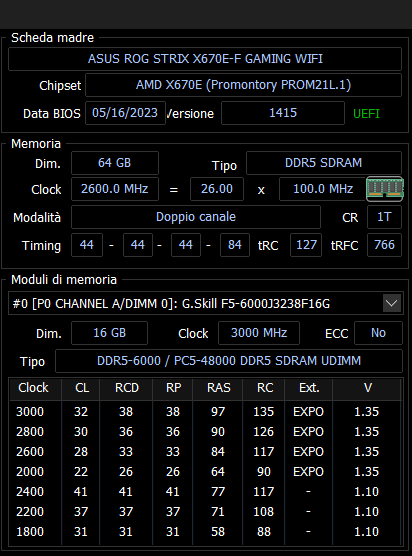412x556 pixels.
Task: Click RC value 126 in the 2800 row
Action: click(263, 432)
